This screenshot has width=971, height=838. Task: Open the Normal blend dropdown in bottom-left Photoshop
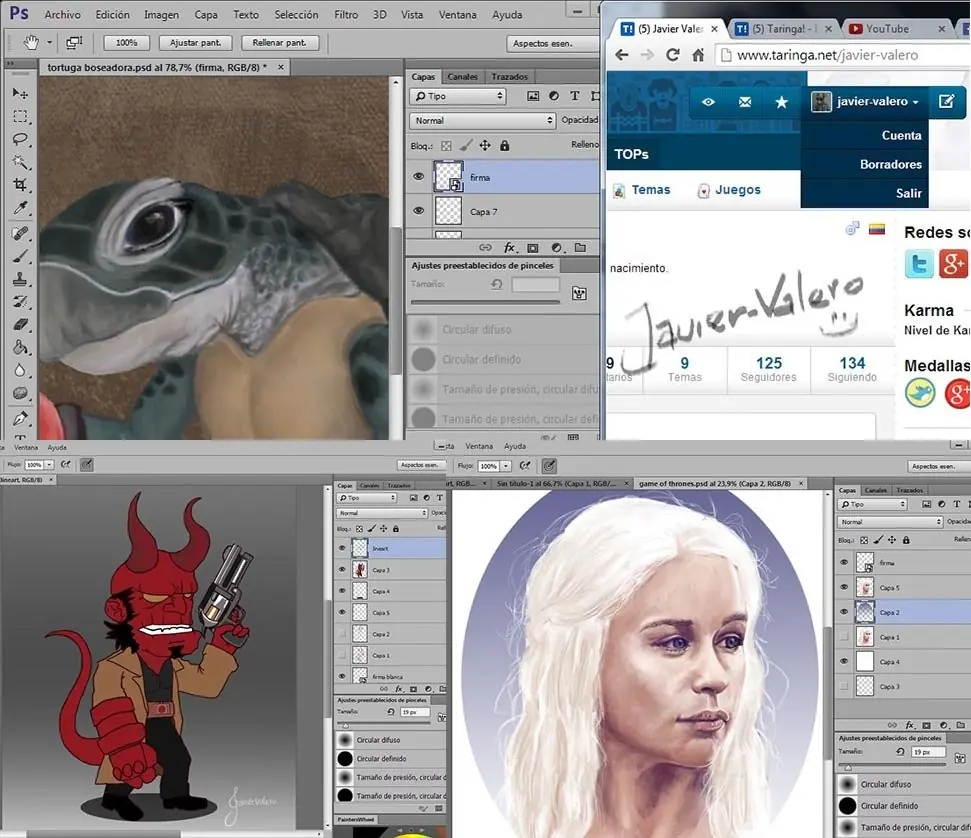[x=382, y=513]
